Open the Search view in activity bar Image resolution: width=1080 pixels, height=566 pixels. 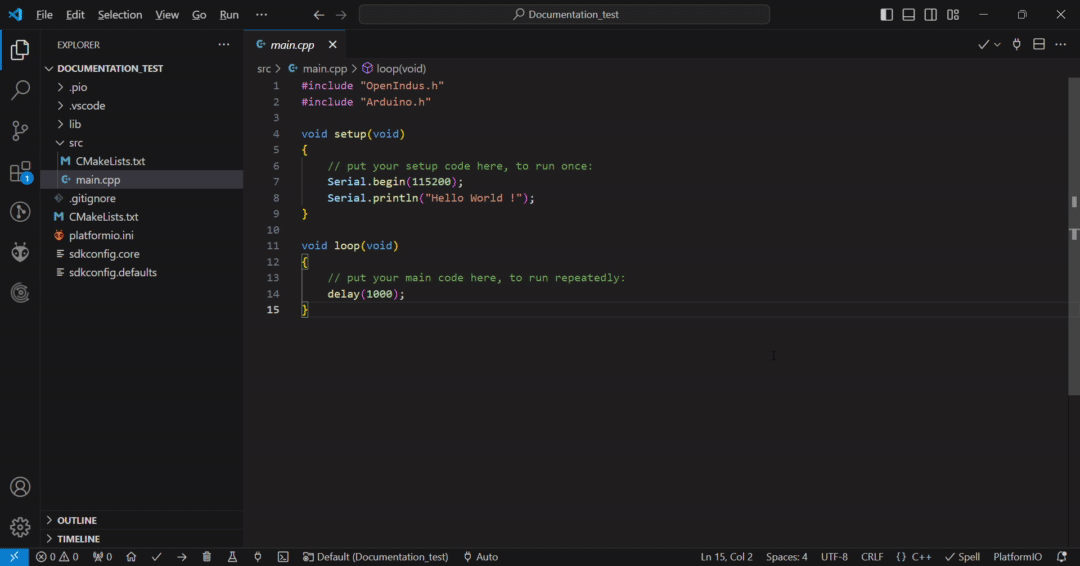(x=20, y=90)
